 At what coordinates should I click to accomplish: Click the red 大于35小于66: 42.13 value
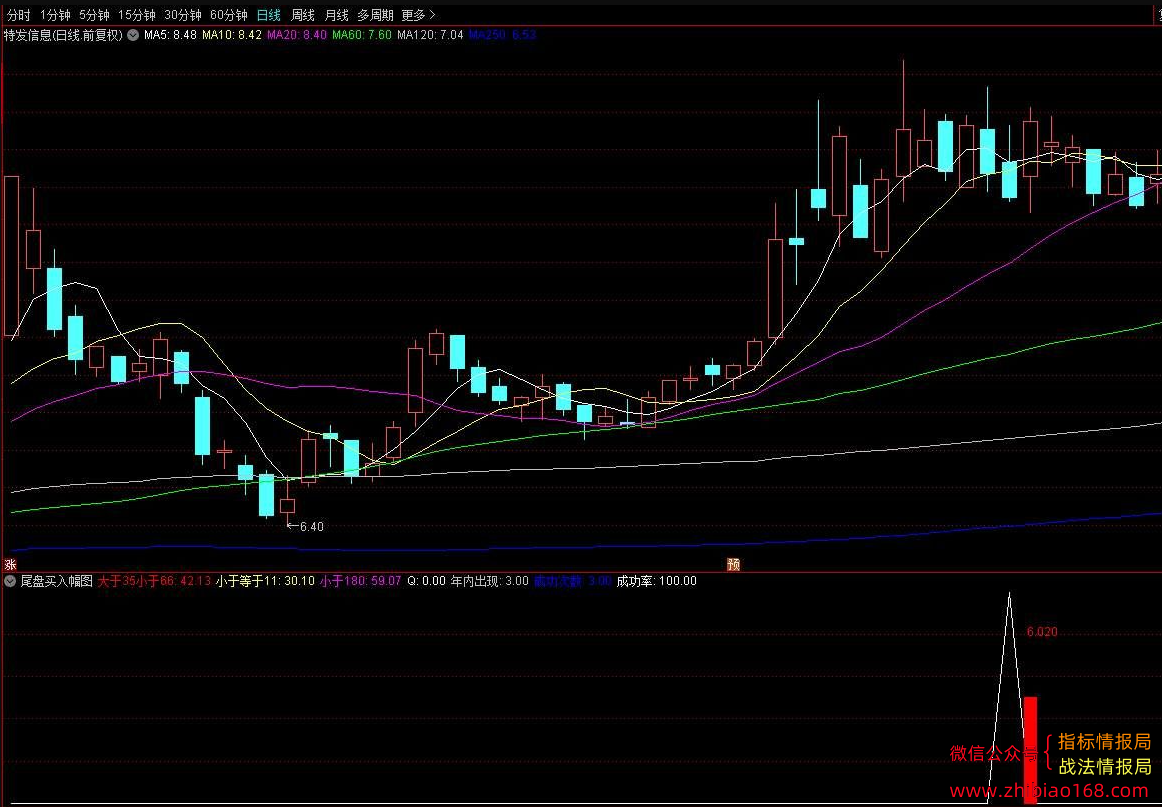point(154,581)
